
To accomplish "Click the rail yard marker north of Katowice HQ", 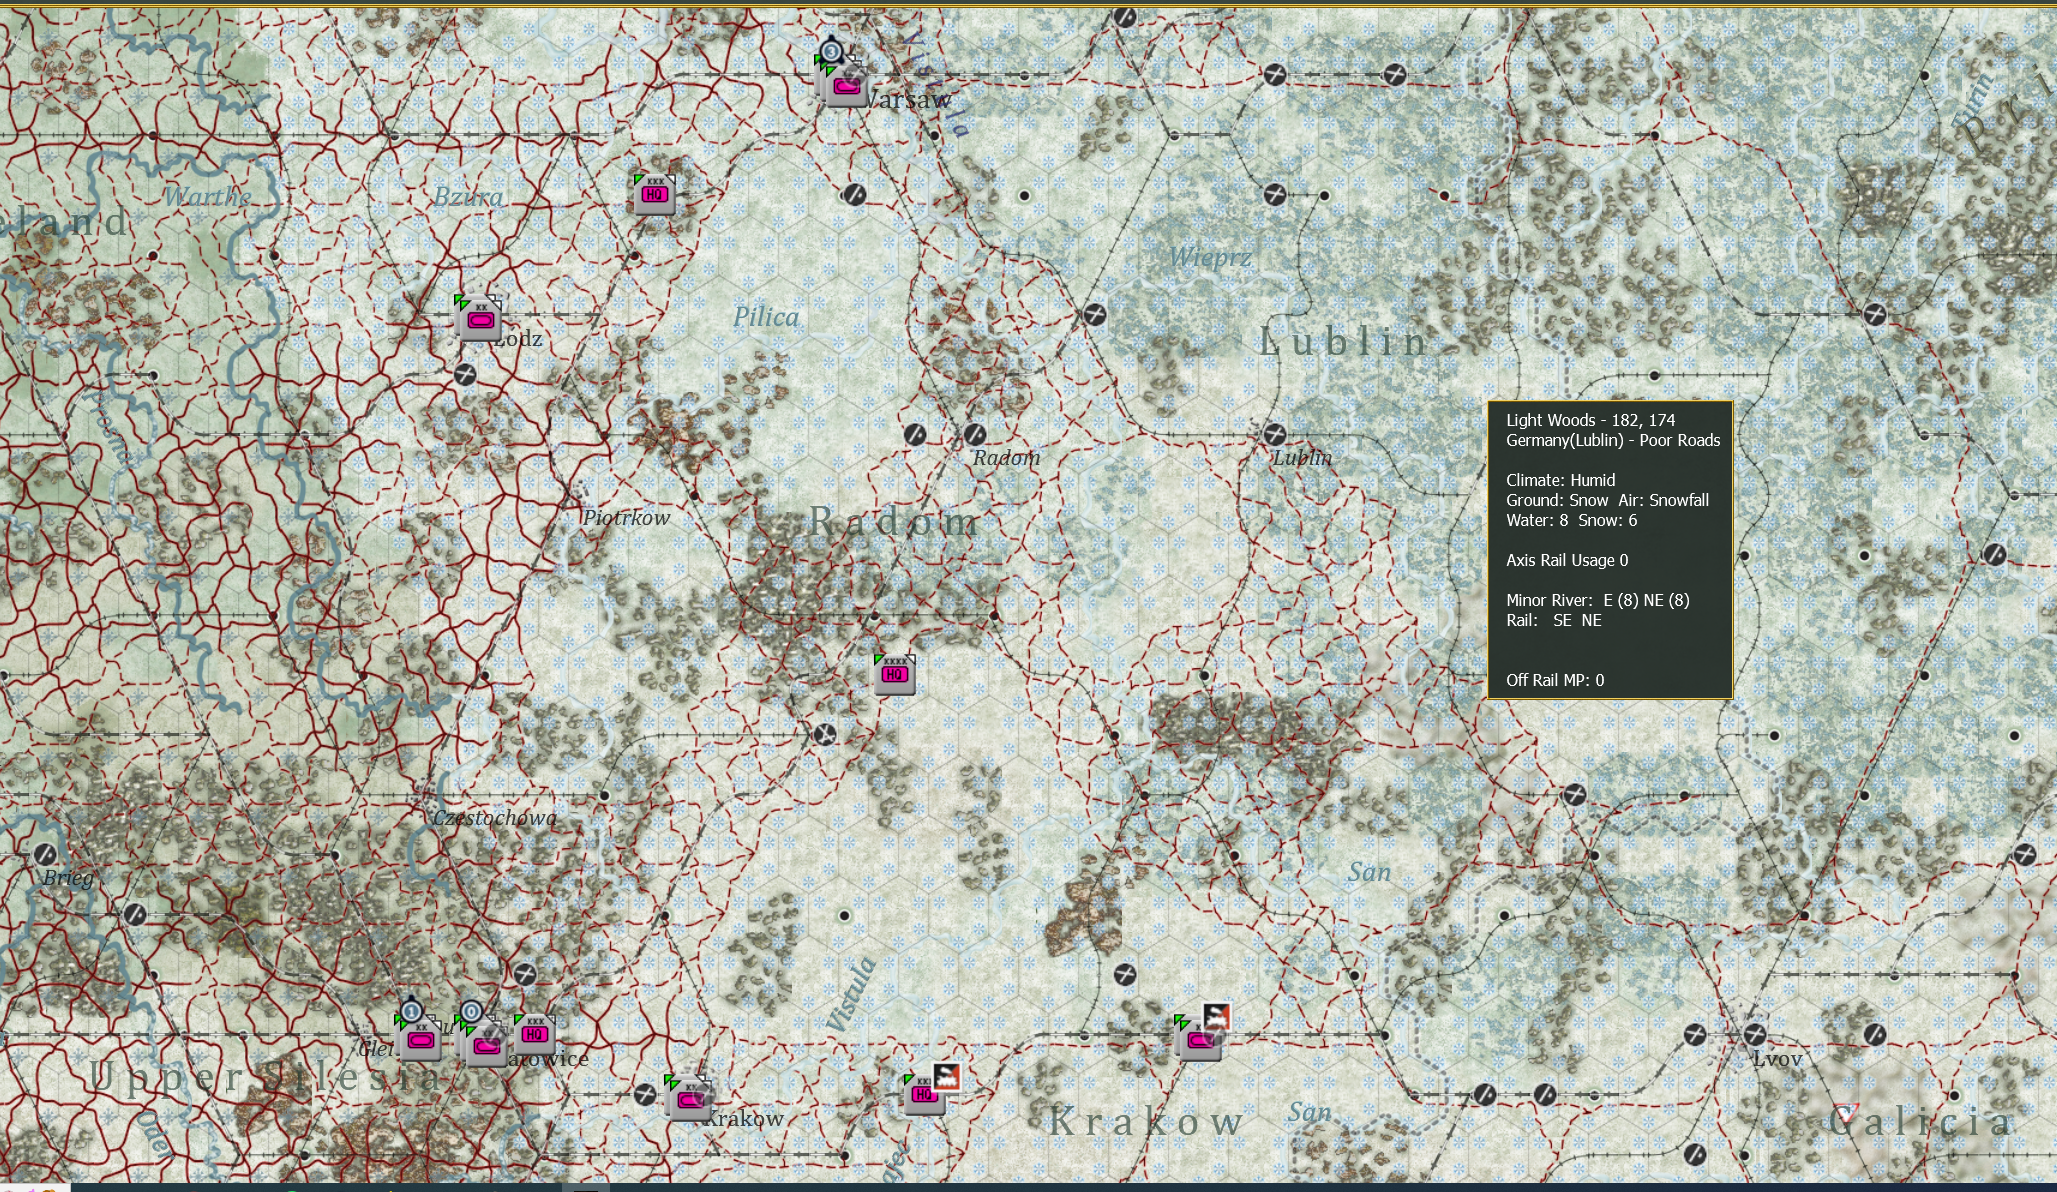I will tap(525, 974).
